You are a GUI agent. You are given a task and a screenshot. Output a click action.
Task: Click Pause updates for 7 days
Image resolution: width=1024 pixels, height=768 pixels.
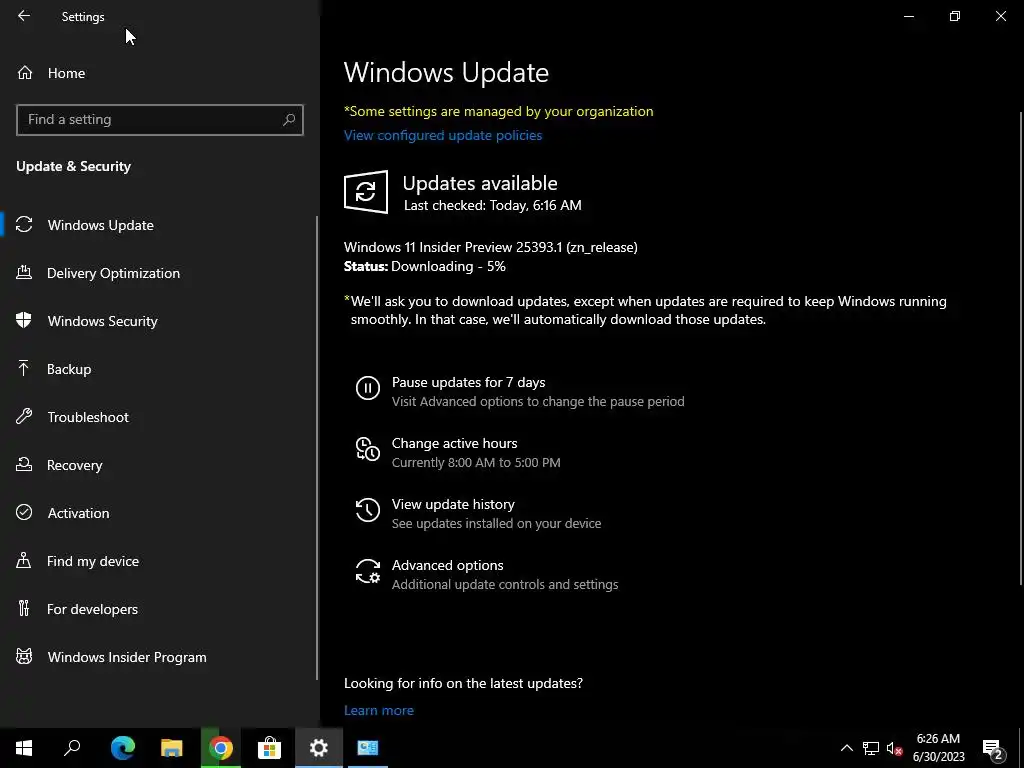(x=468, y=382)
